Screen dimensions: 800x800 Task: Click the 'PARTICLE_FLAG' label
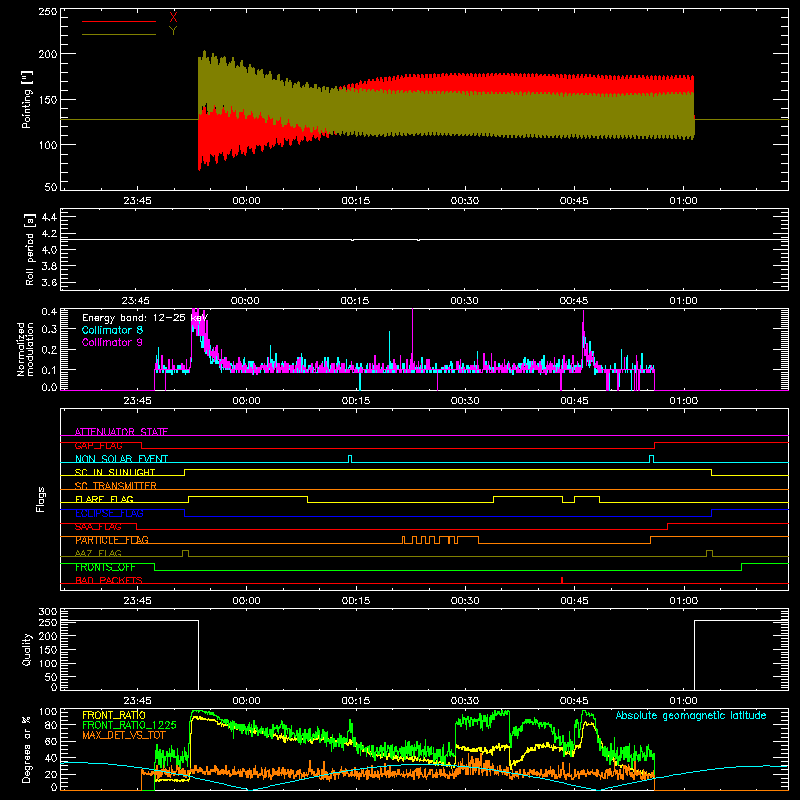[x=112, y=540]
